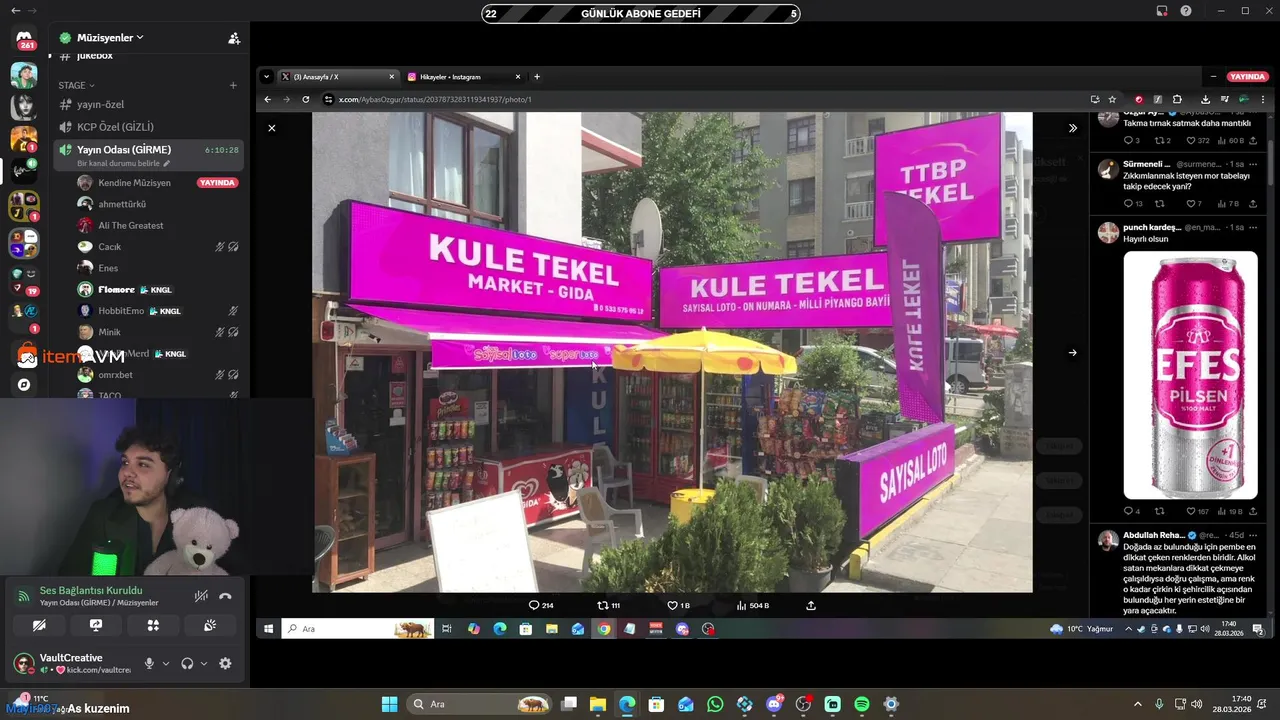Screen dimensions: 1280x720
Task: Open Spotify from the taskbar
Action: click(862, 704)
